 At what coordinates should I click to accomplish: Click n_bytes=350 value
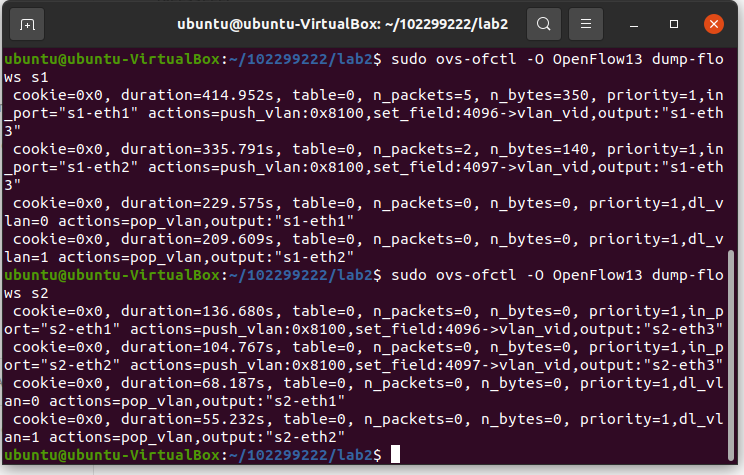[x=539, y=95]
